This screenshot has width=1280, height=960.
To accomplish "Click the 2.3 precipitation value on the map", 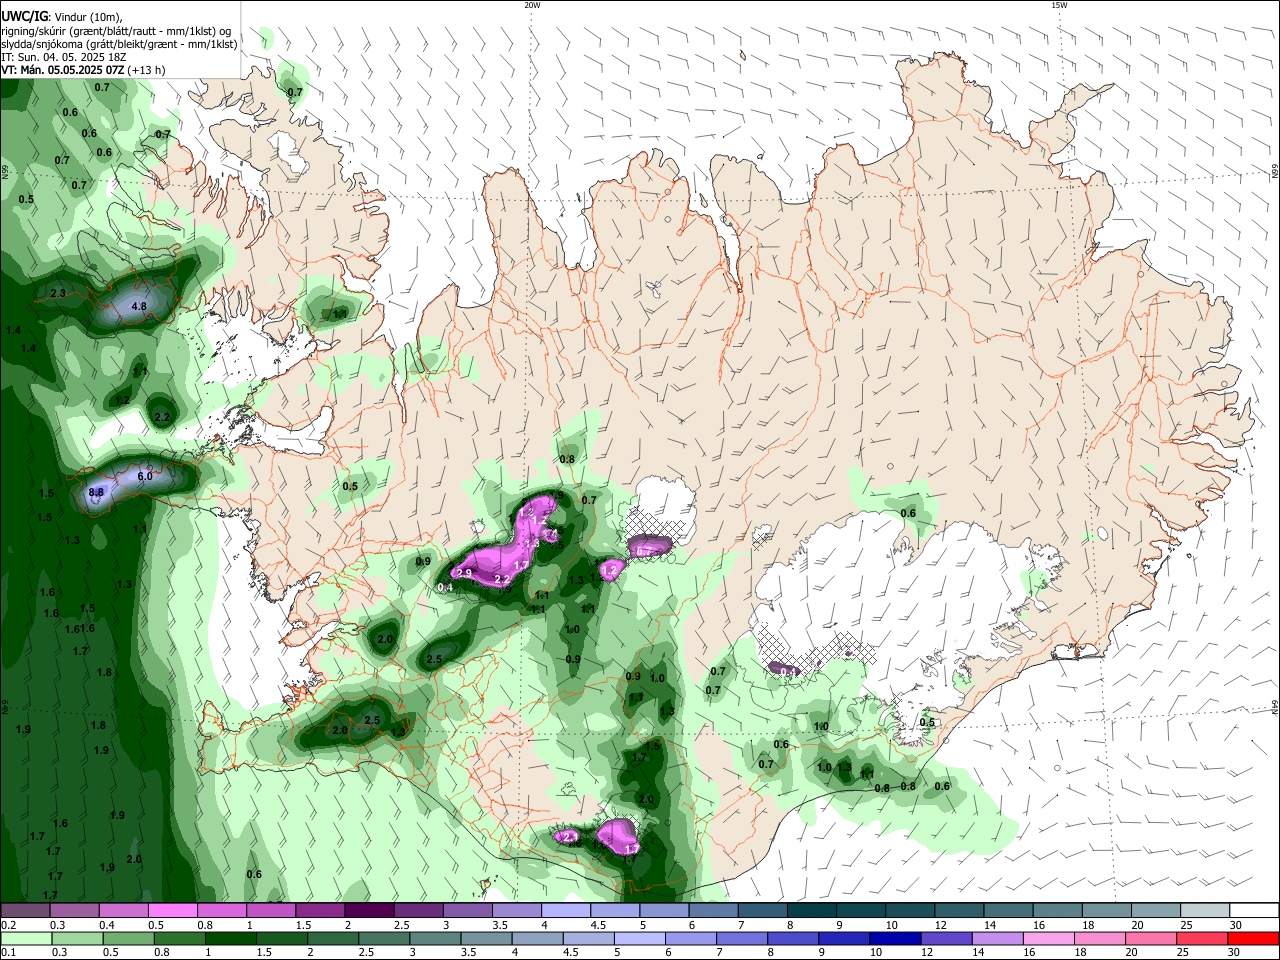I will tap(57, 293).
